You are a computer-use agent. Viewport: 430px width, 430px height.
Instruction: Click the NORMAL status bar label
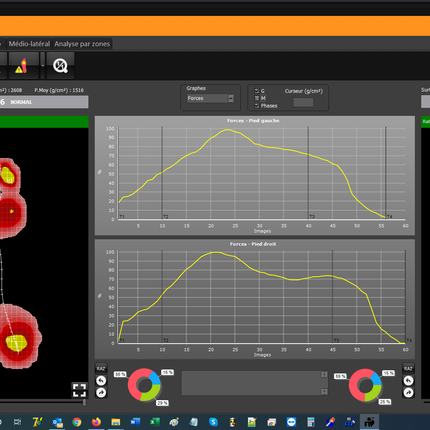(21, 102)
